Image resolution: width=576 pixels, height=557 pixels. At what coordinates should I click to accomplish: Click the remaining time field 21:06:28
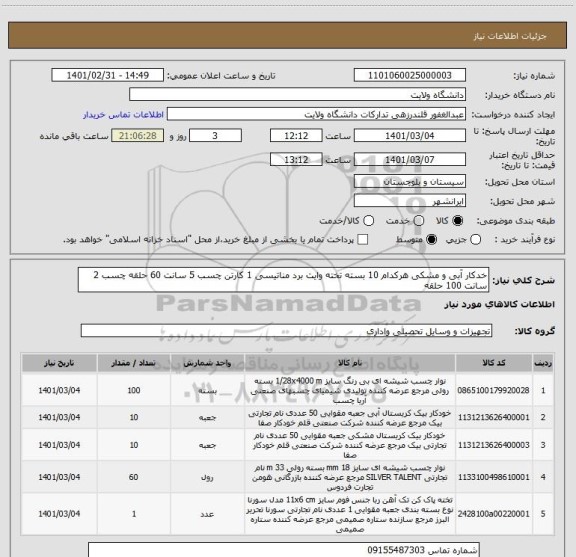pos(138,136)
